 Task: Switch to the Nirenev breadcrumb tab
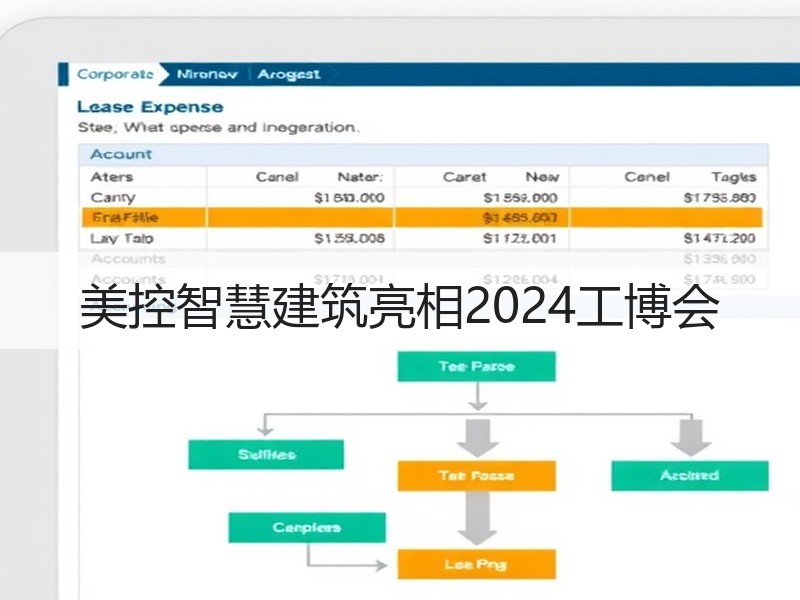(x=207, y=74)
